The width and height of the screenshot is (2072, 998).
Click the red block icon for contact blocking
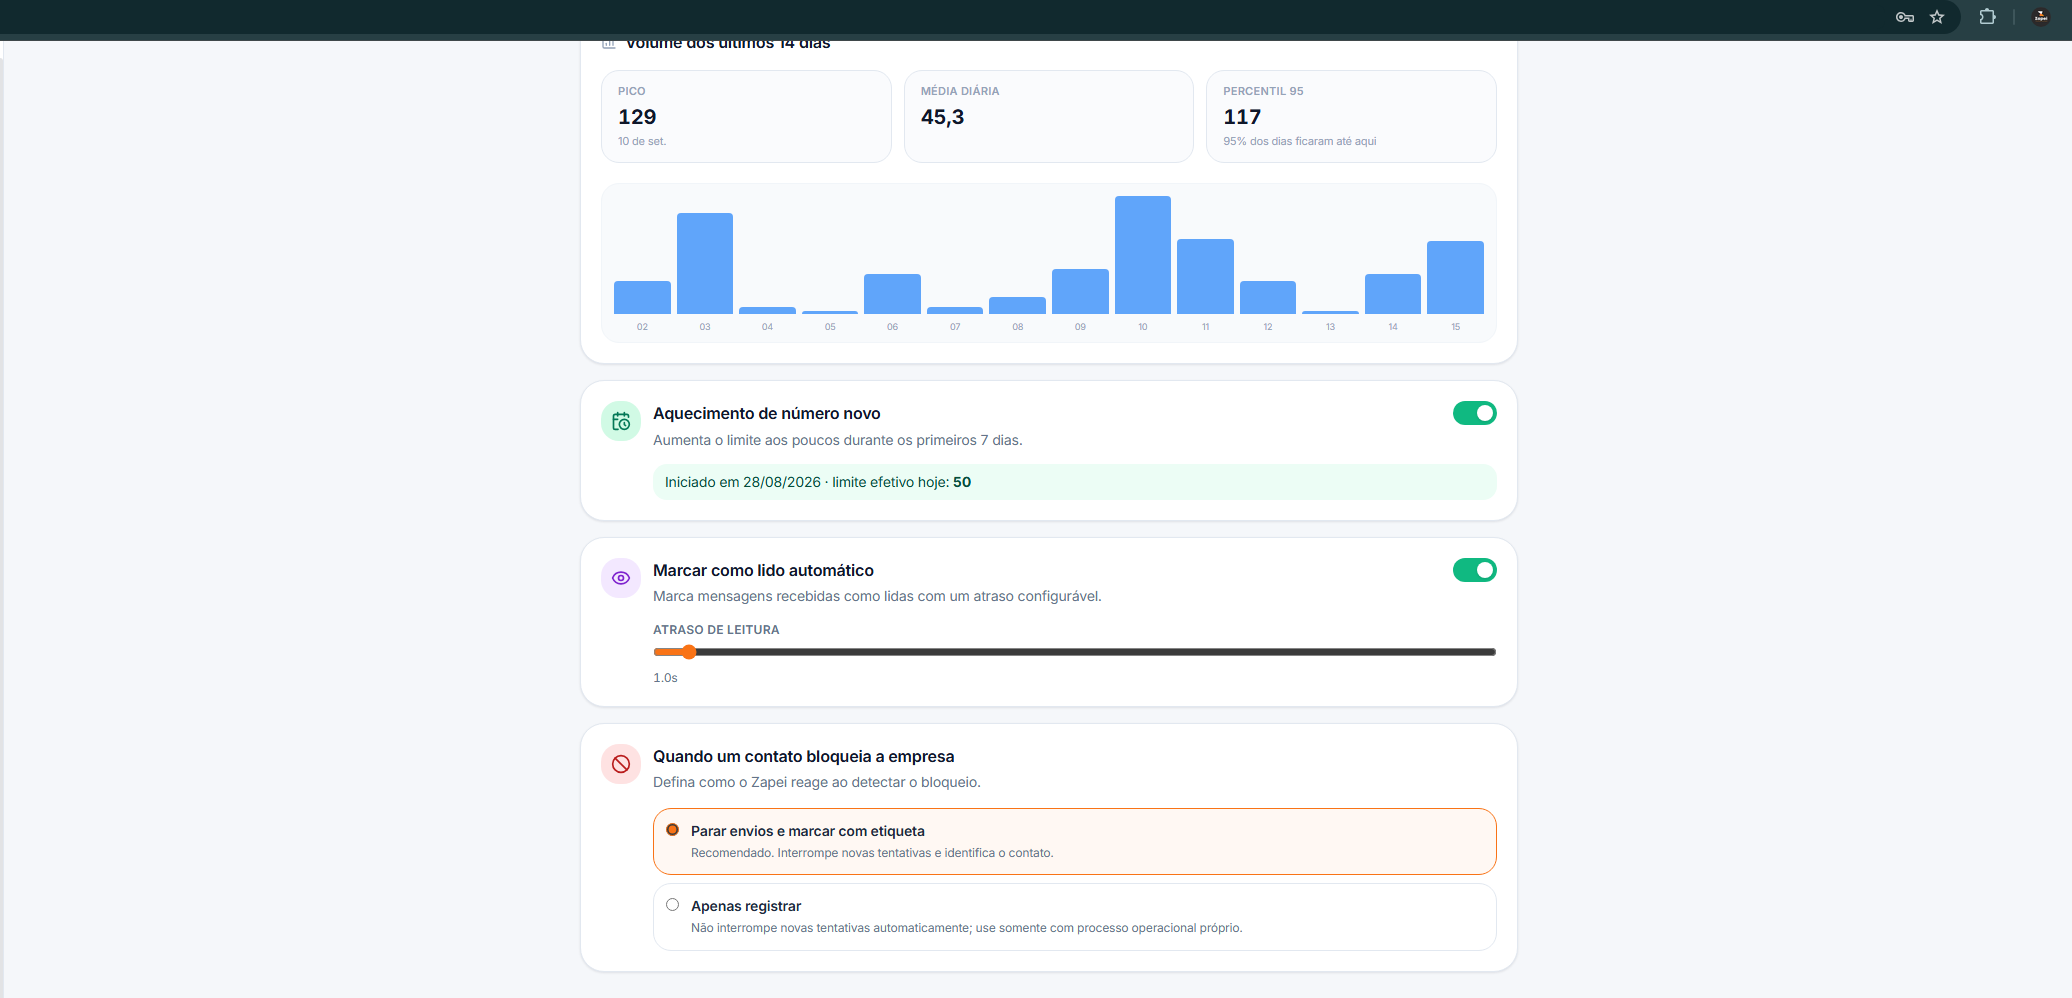[x=621, y=764]
